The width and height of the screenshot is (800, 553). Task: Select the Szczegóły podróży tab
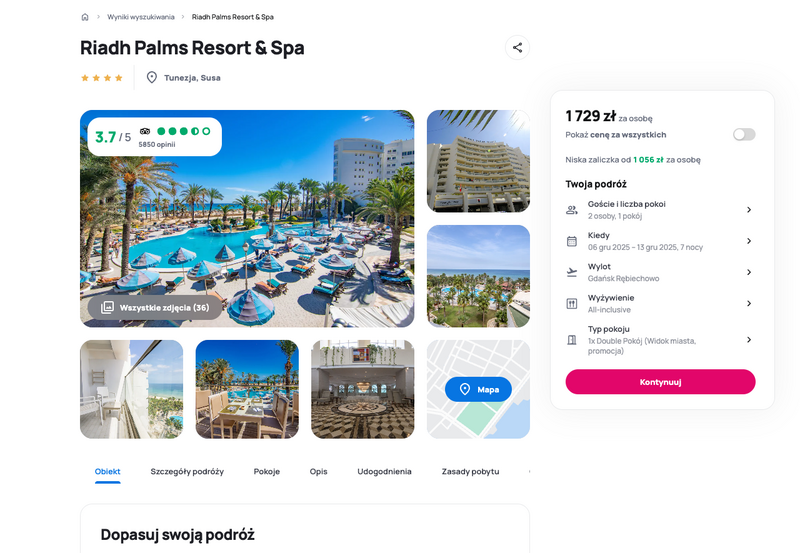click(x=187, y=471)
